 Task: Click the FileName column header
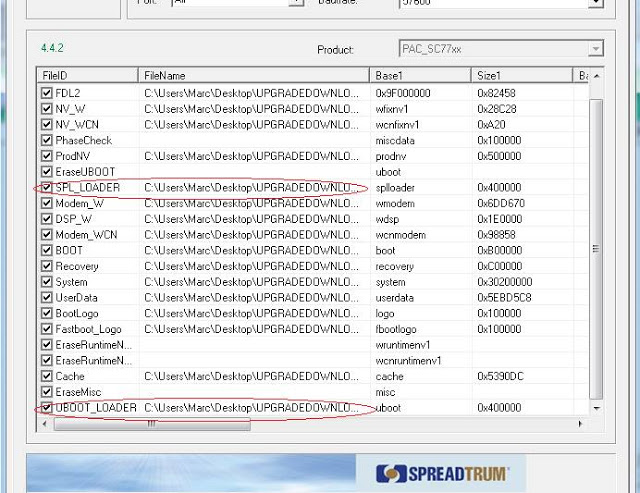coord(254,76)
